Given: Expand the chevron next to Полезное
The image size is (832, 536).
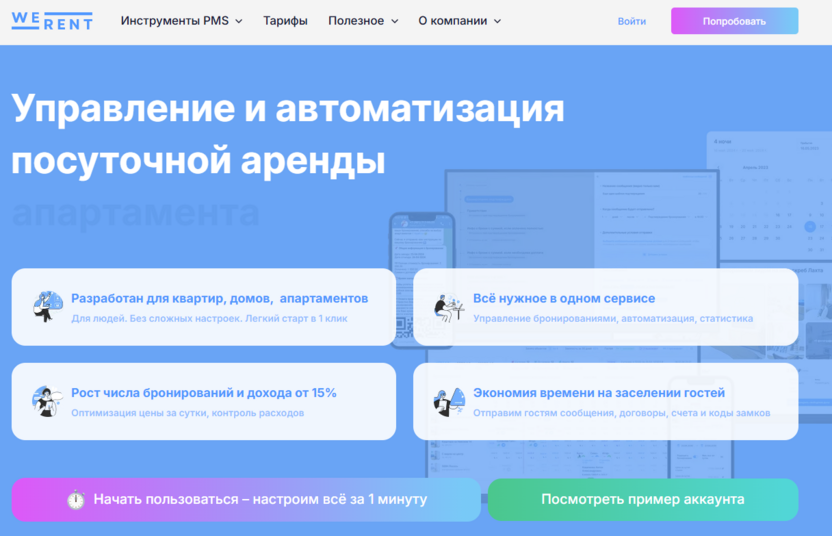Looking at the screenshot, I should tap(394, 21).
